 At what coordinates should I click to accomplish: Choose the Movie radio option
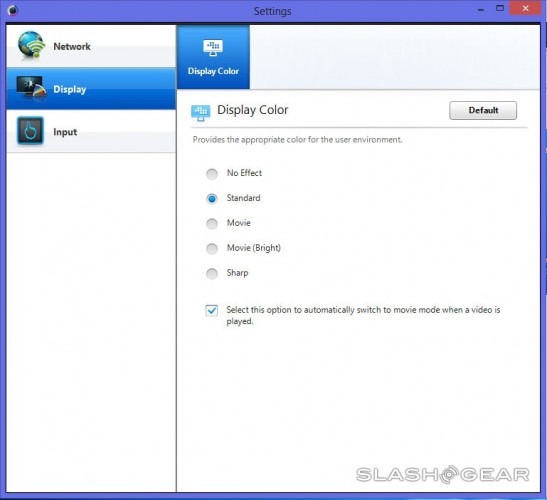212,224
